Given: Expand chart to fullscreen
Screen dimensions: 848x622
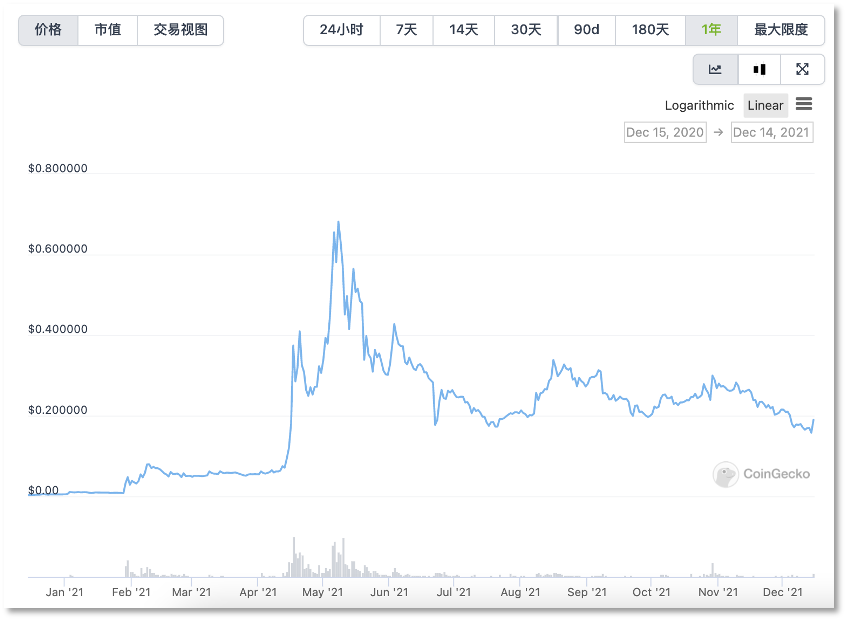Looking at the screenshot, I should (802, 69).
